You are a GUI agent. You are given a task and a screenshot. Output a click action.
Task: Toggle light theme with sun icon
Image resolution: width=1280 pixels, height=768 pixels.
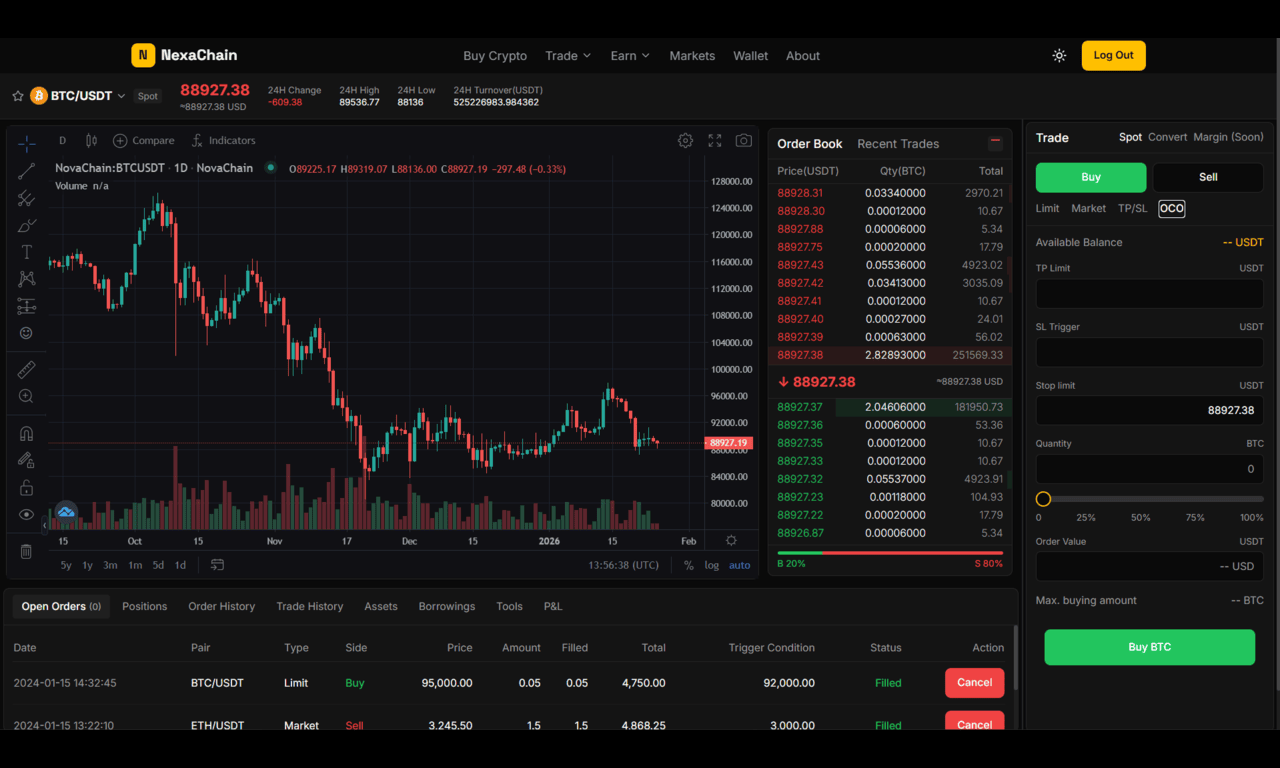[x=1059, y=56]
